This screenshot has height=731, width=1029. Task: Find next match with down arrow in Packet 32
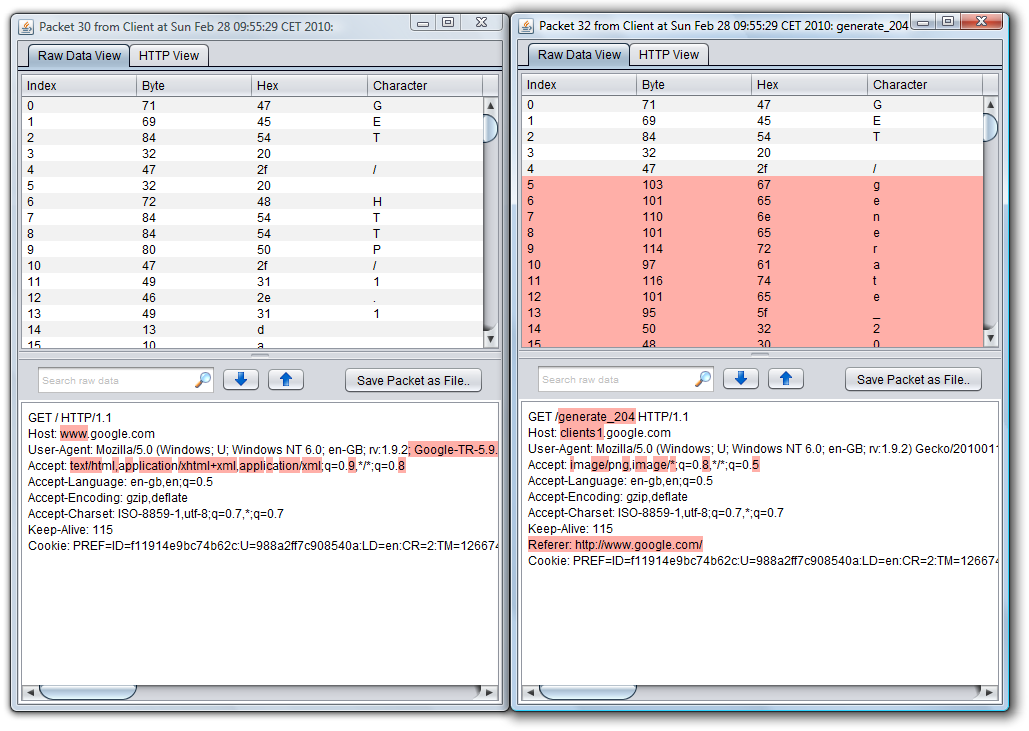point(741,379)
